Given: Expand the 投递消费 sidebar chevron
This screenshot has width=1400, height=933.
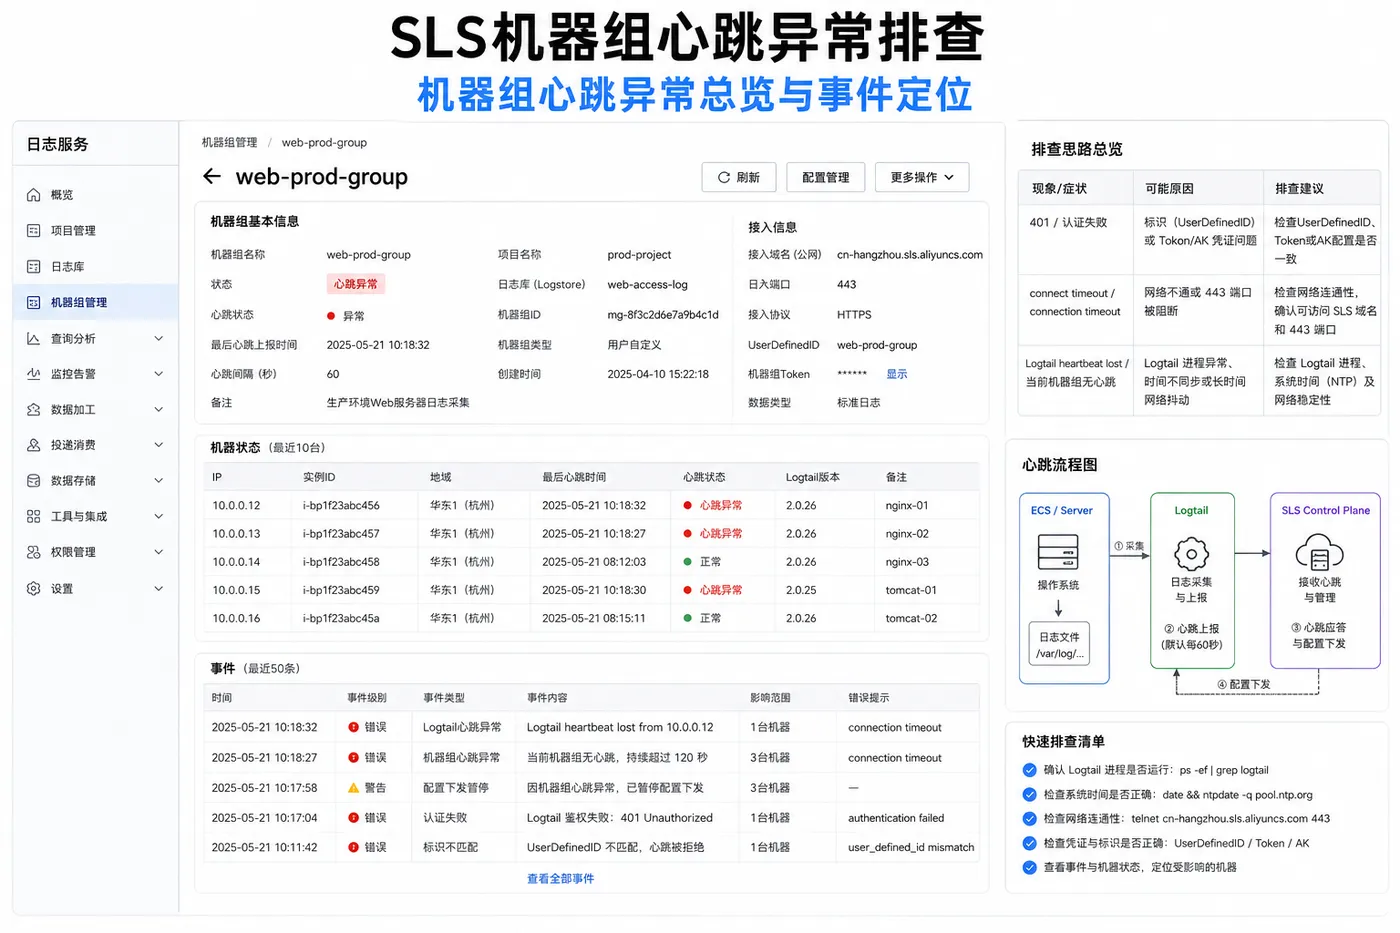Looking at the screenshot, I should click(x=159, y=445).
